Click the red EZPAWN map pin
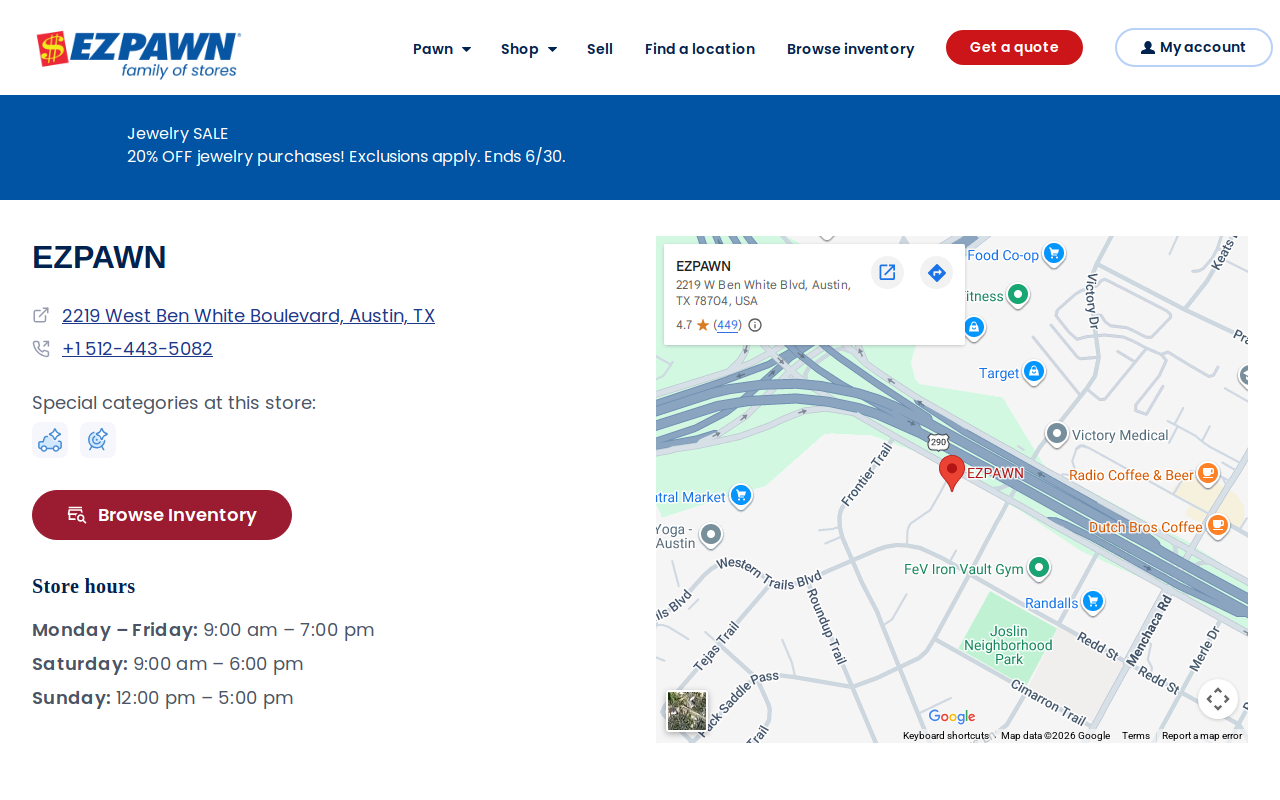The image size is (1280, 800). 952,472
